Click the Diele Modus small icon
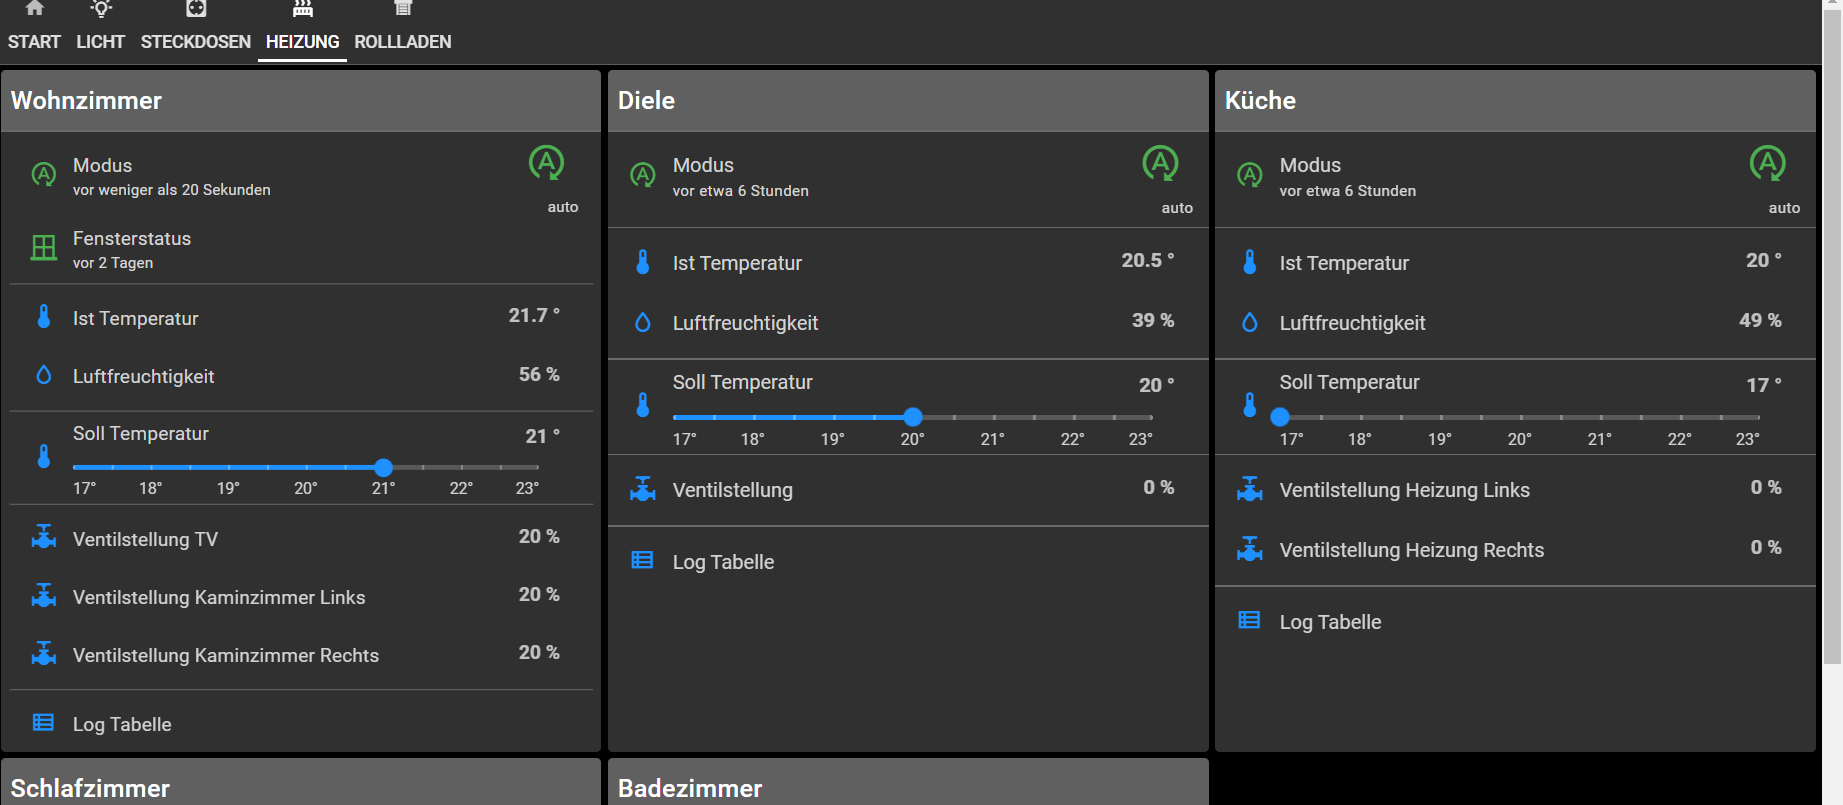Image resolution: width=1843 pixels, height=805 pixels. click(643, 175)
